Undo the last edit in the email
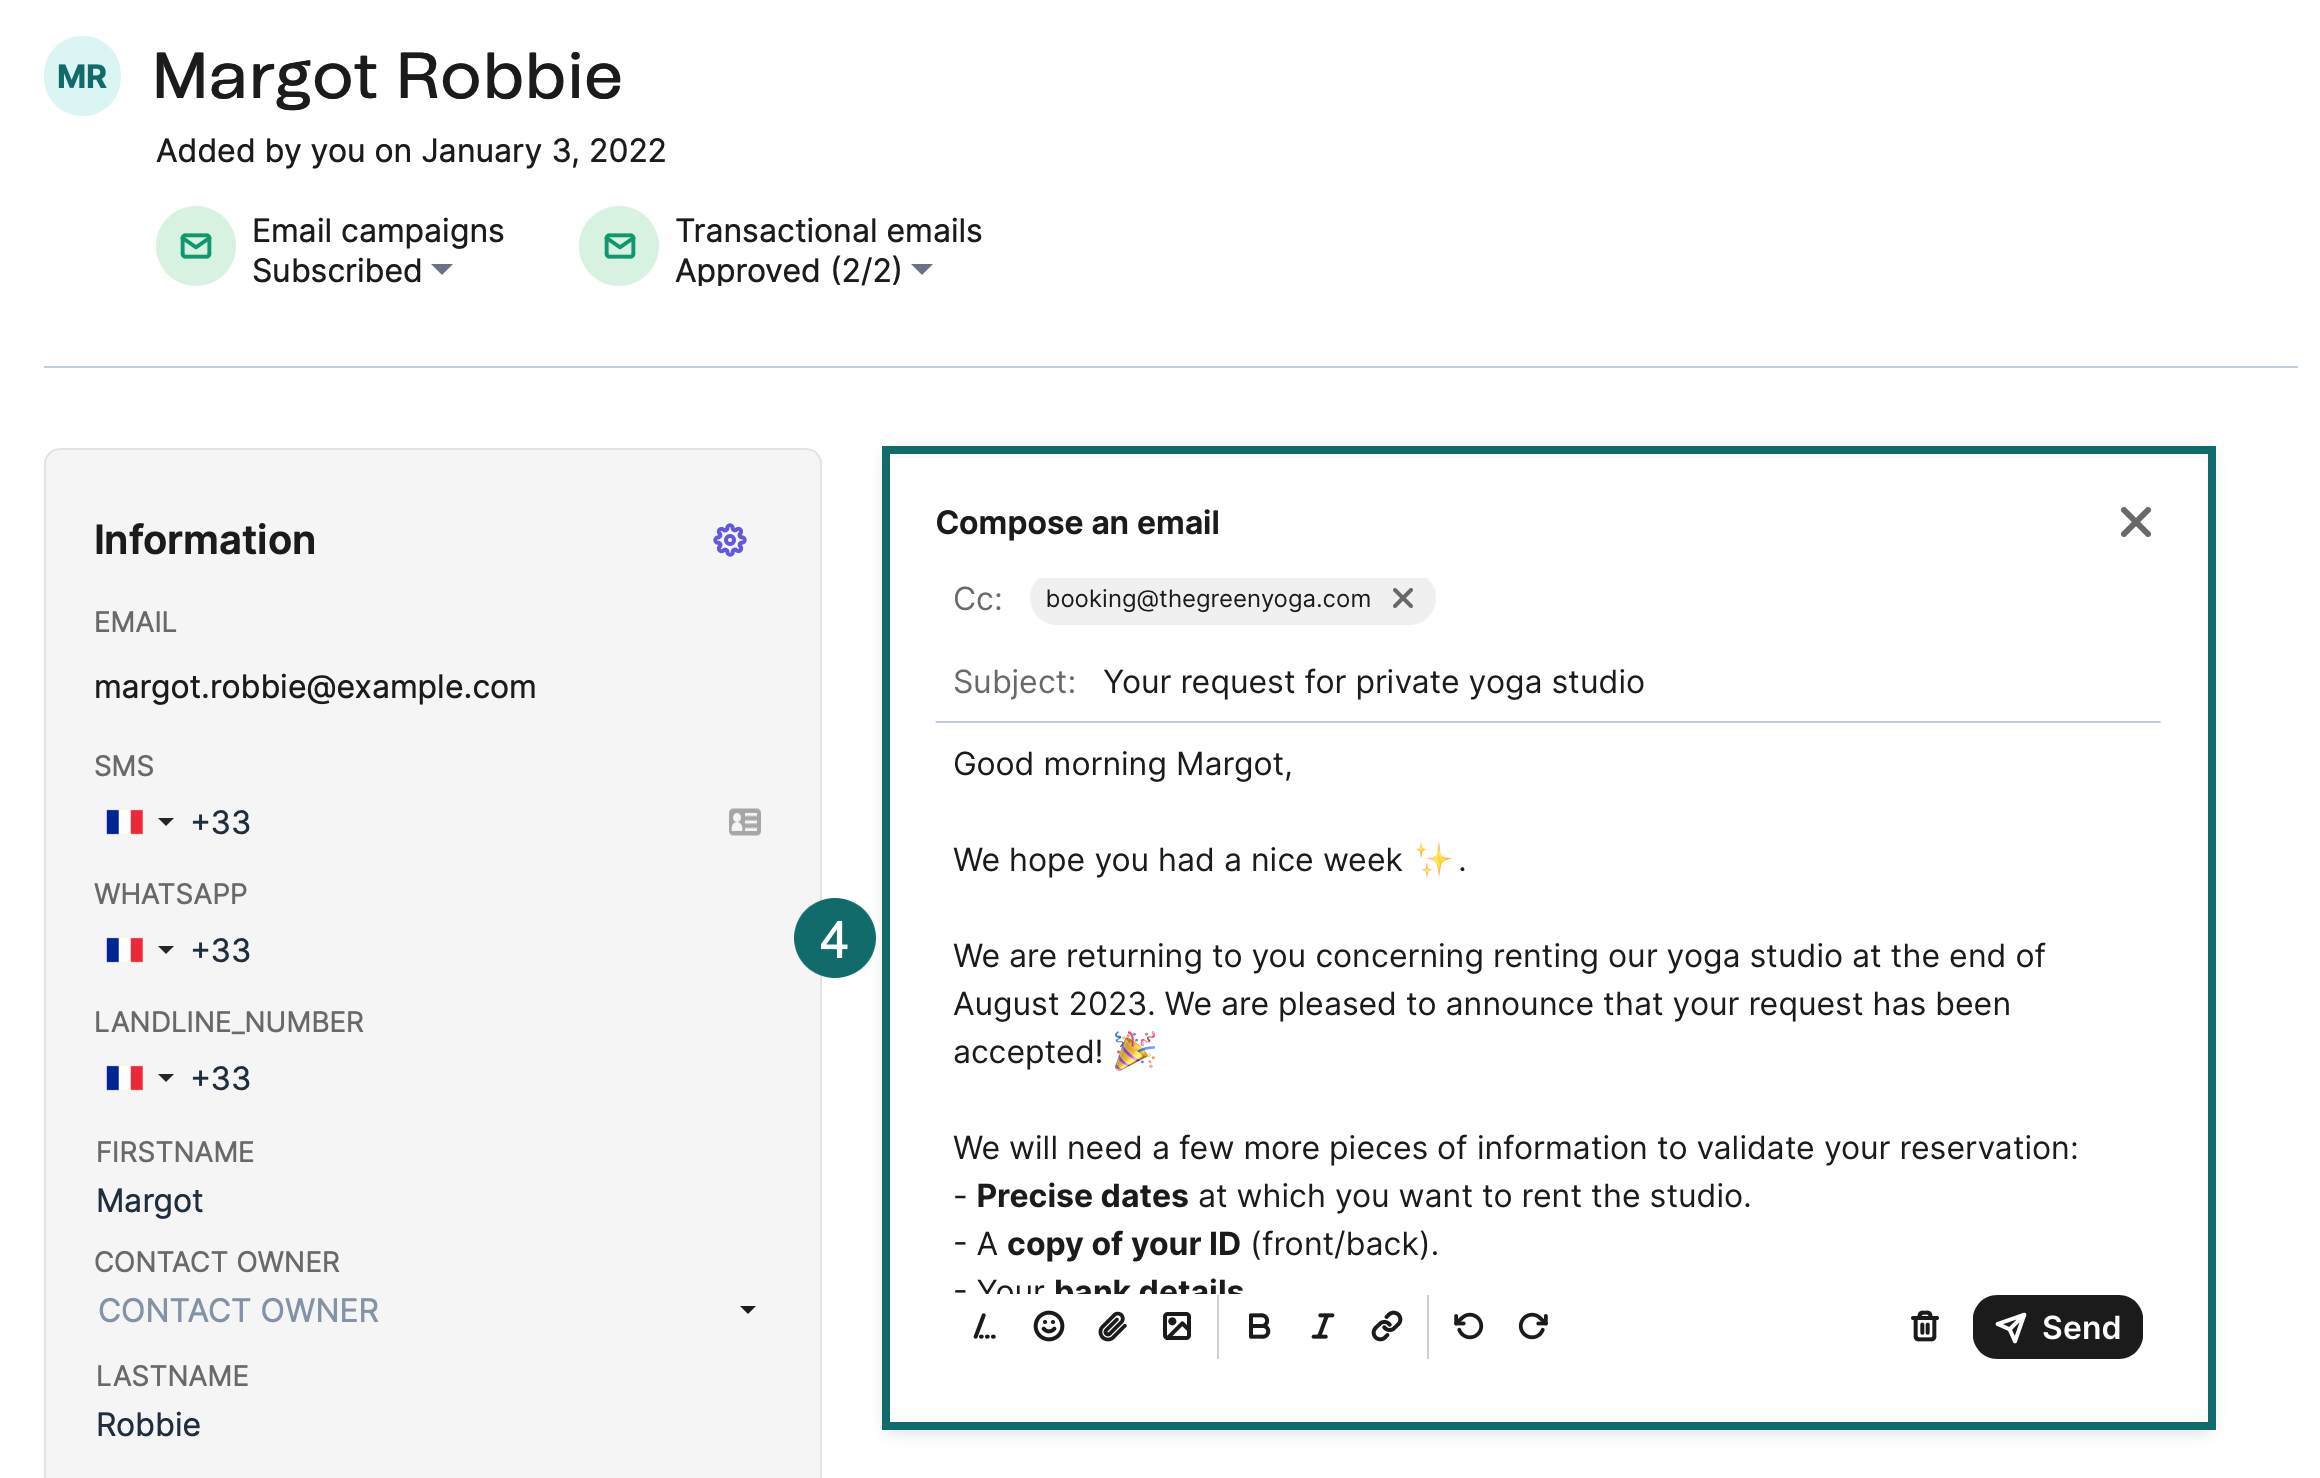 point(1467,1327)
